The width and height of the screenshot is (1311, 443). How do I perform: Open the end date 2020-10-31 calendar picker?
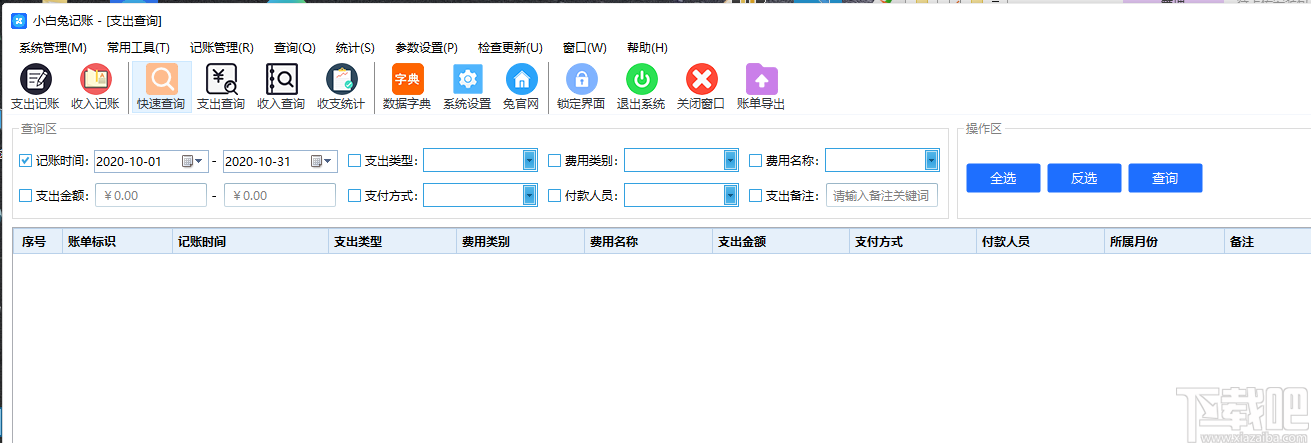pyautogui.click(x=322, y=161)
